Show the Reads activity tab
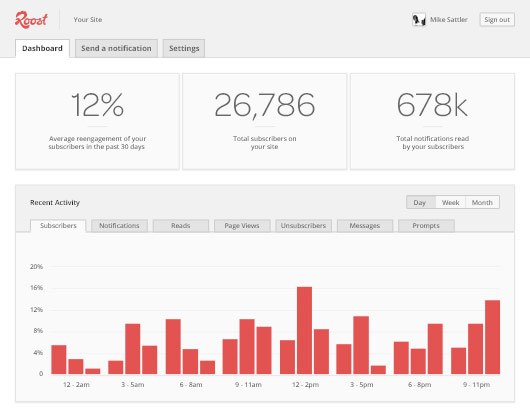The width and height of the screenshot is (530, 419). tap(181, 226)
